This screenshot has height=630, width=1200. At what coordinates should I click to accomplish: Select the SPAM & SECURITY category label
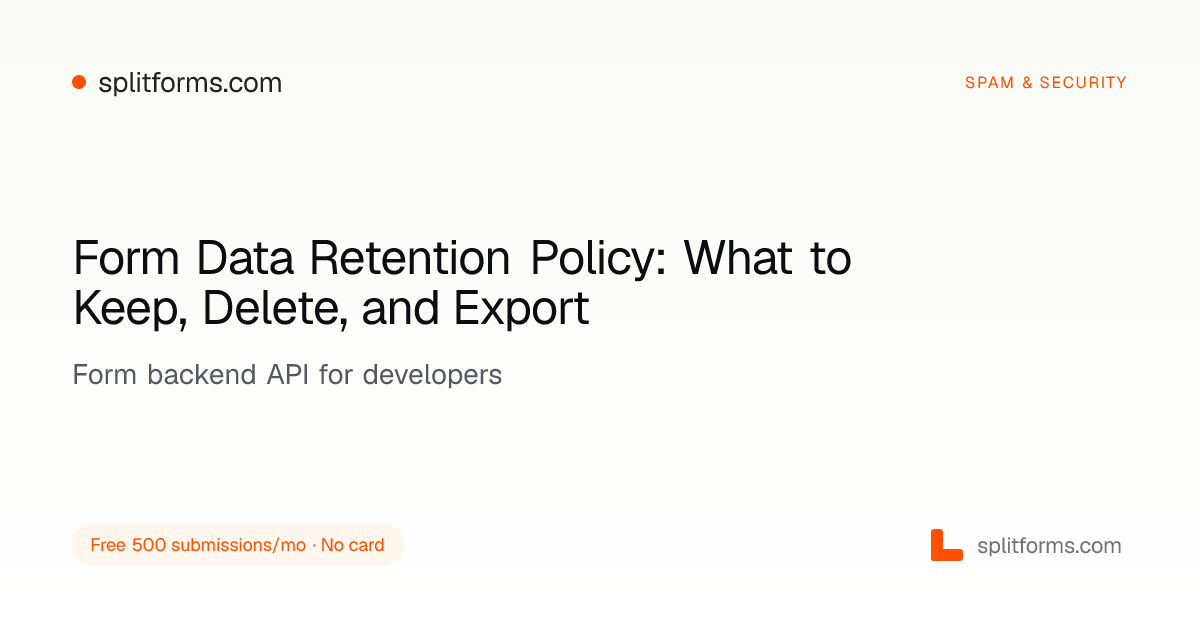(x=1046, y=83)
